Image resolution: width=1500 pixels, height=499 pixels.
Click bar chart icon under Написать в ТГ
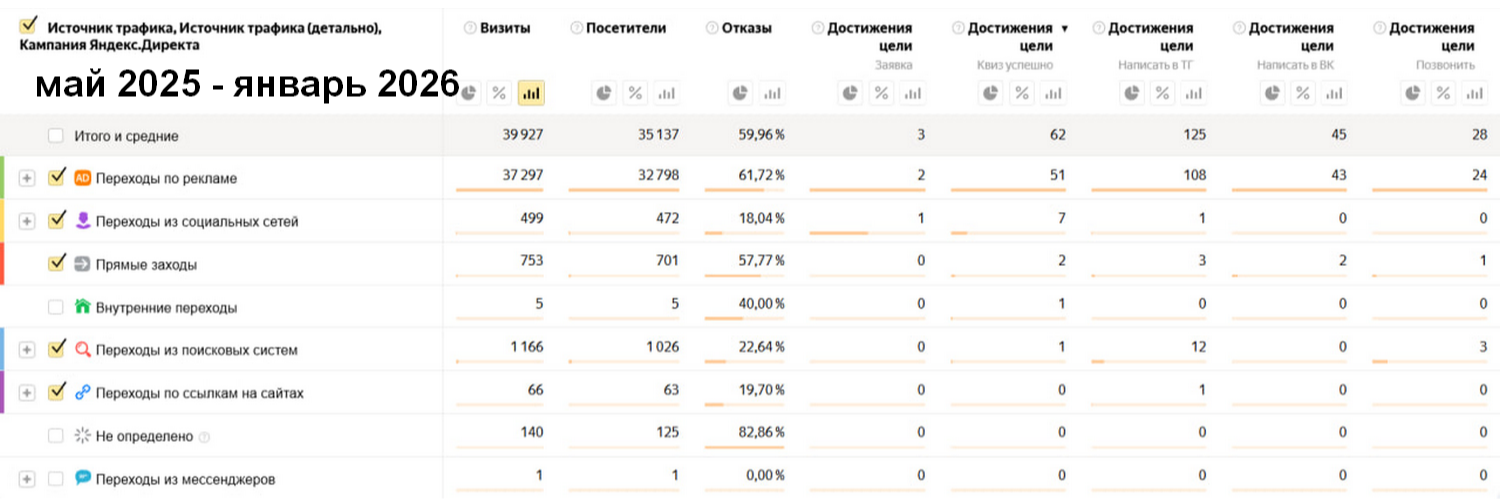tap(1192, 93)
